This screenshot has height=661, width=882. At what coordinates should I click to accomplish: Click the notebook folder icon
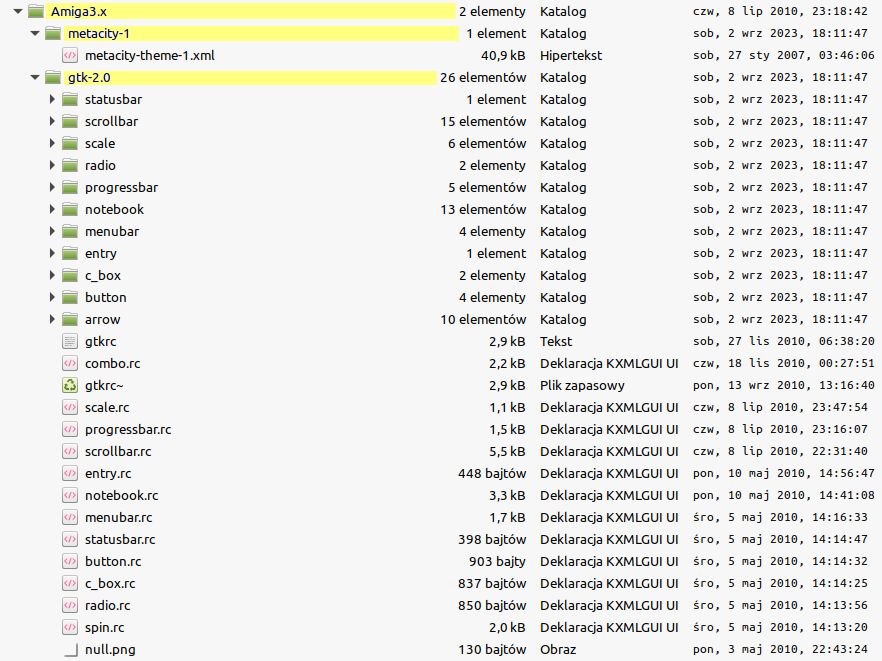pos(70,209)
